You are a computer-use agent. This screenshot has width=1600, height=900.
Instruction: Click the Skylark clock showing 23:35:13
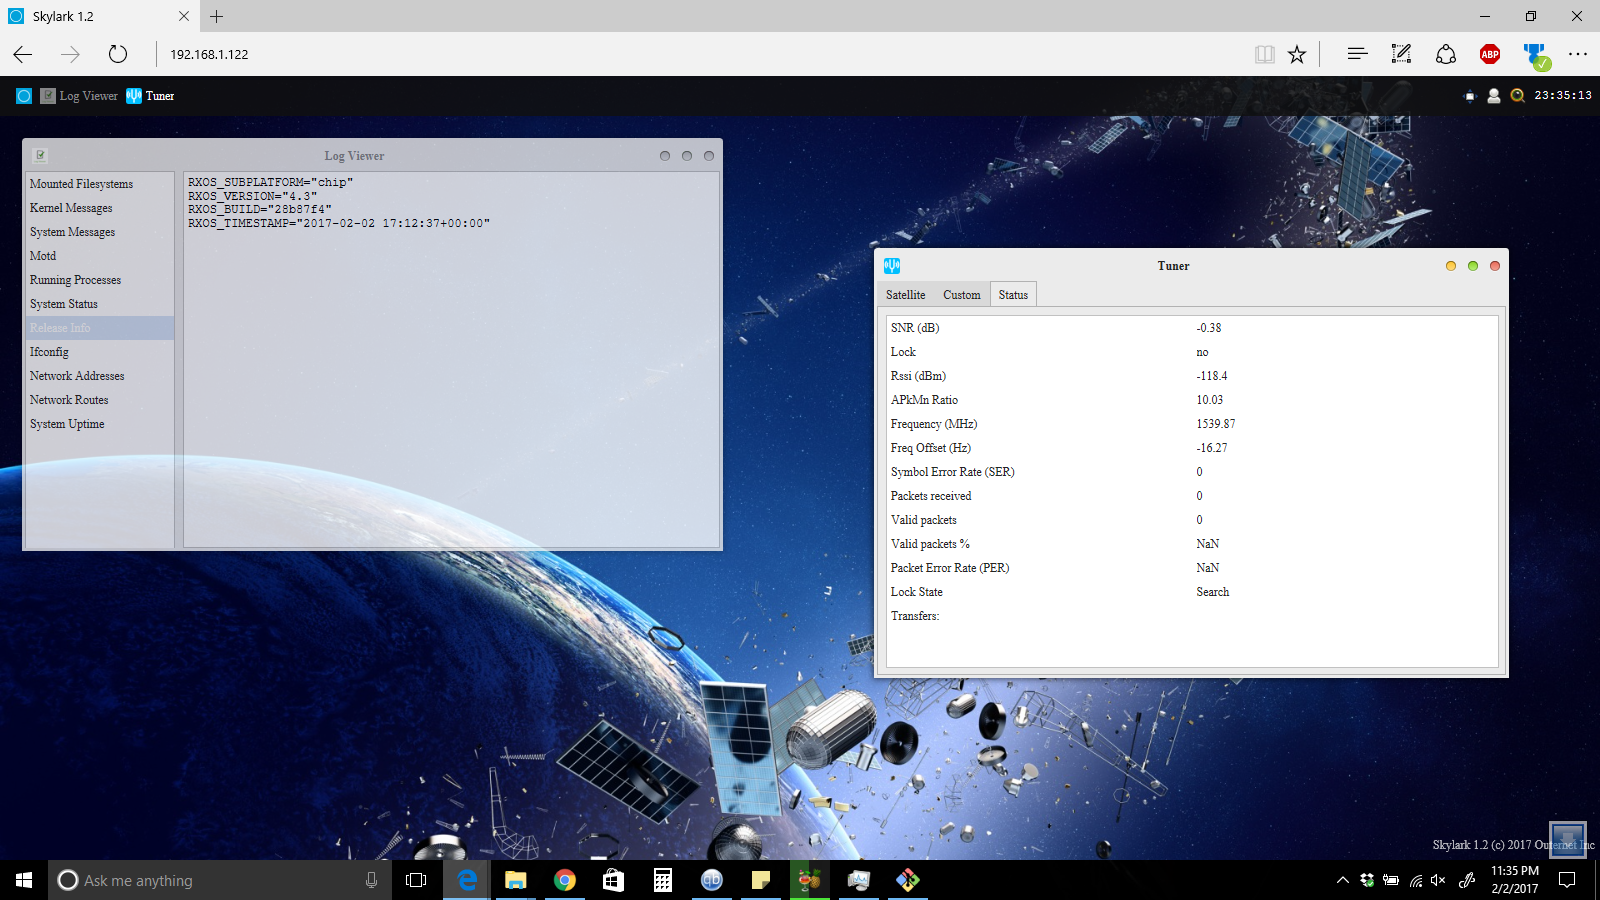[1563, 96]
